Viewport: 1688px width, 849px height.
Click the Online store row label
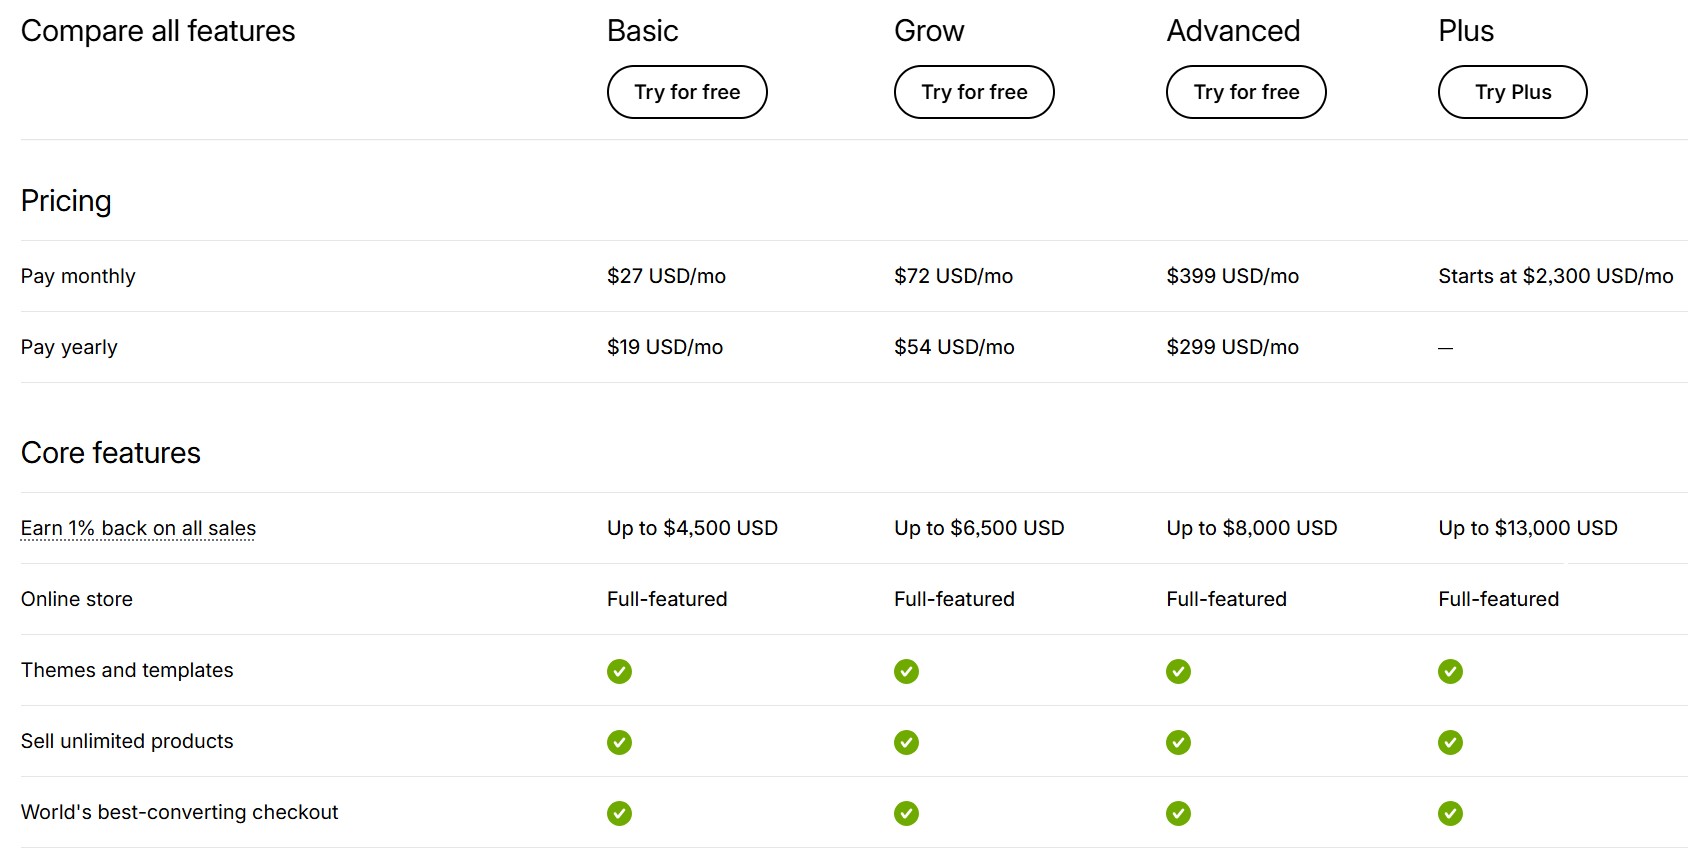tap(77, 599)
